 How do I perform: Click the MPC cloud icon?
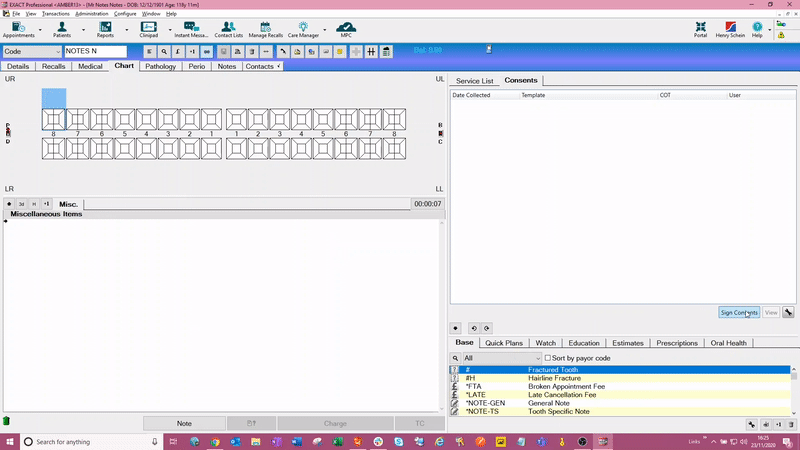click(x=346, y=30)
